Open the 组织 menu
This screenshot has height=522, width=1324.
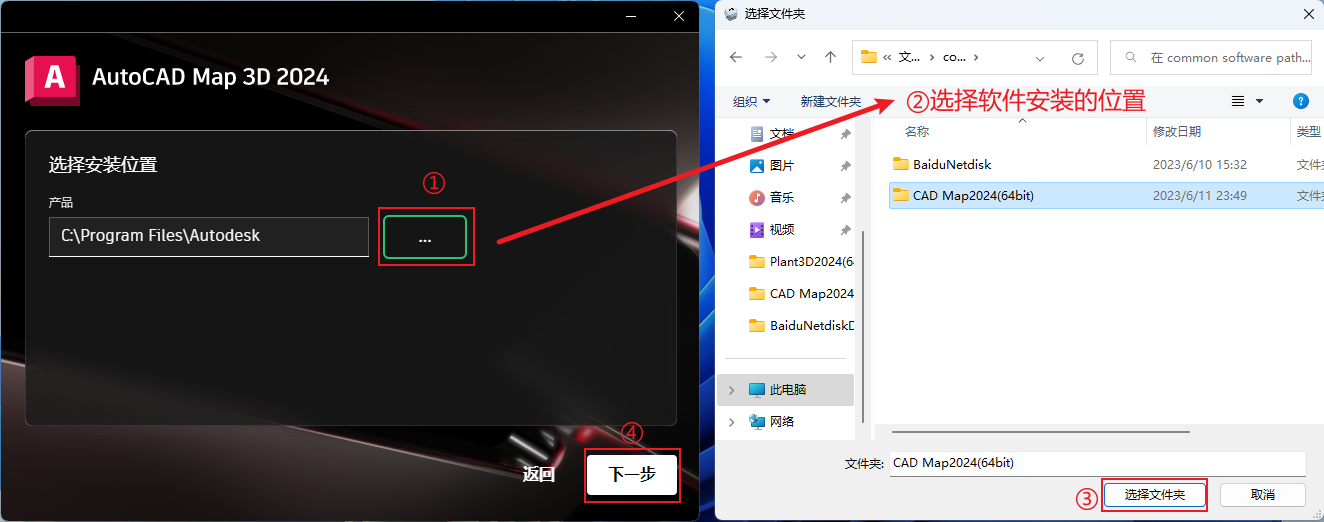752,101
